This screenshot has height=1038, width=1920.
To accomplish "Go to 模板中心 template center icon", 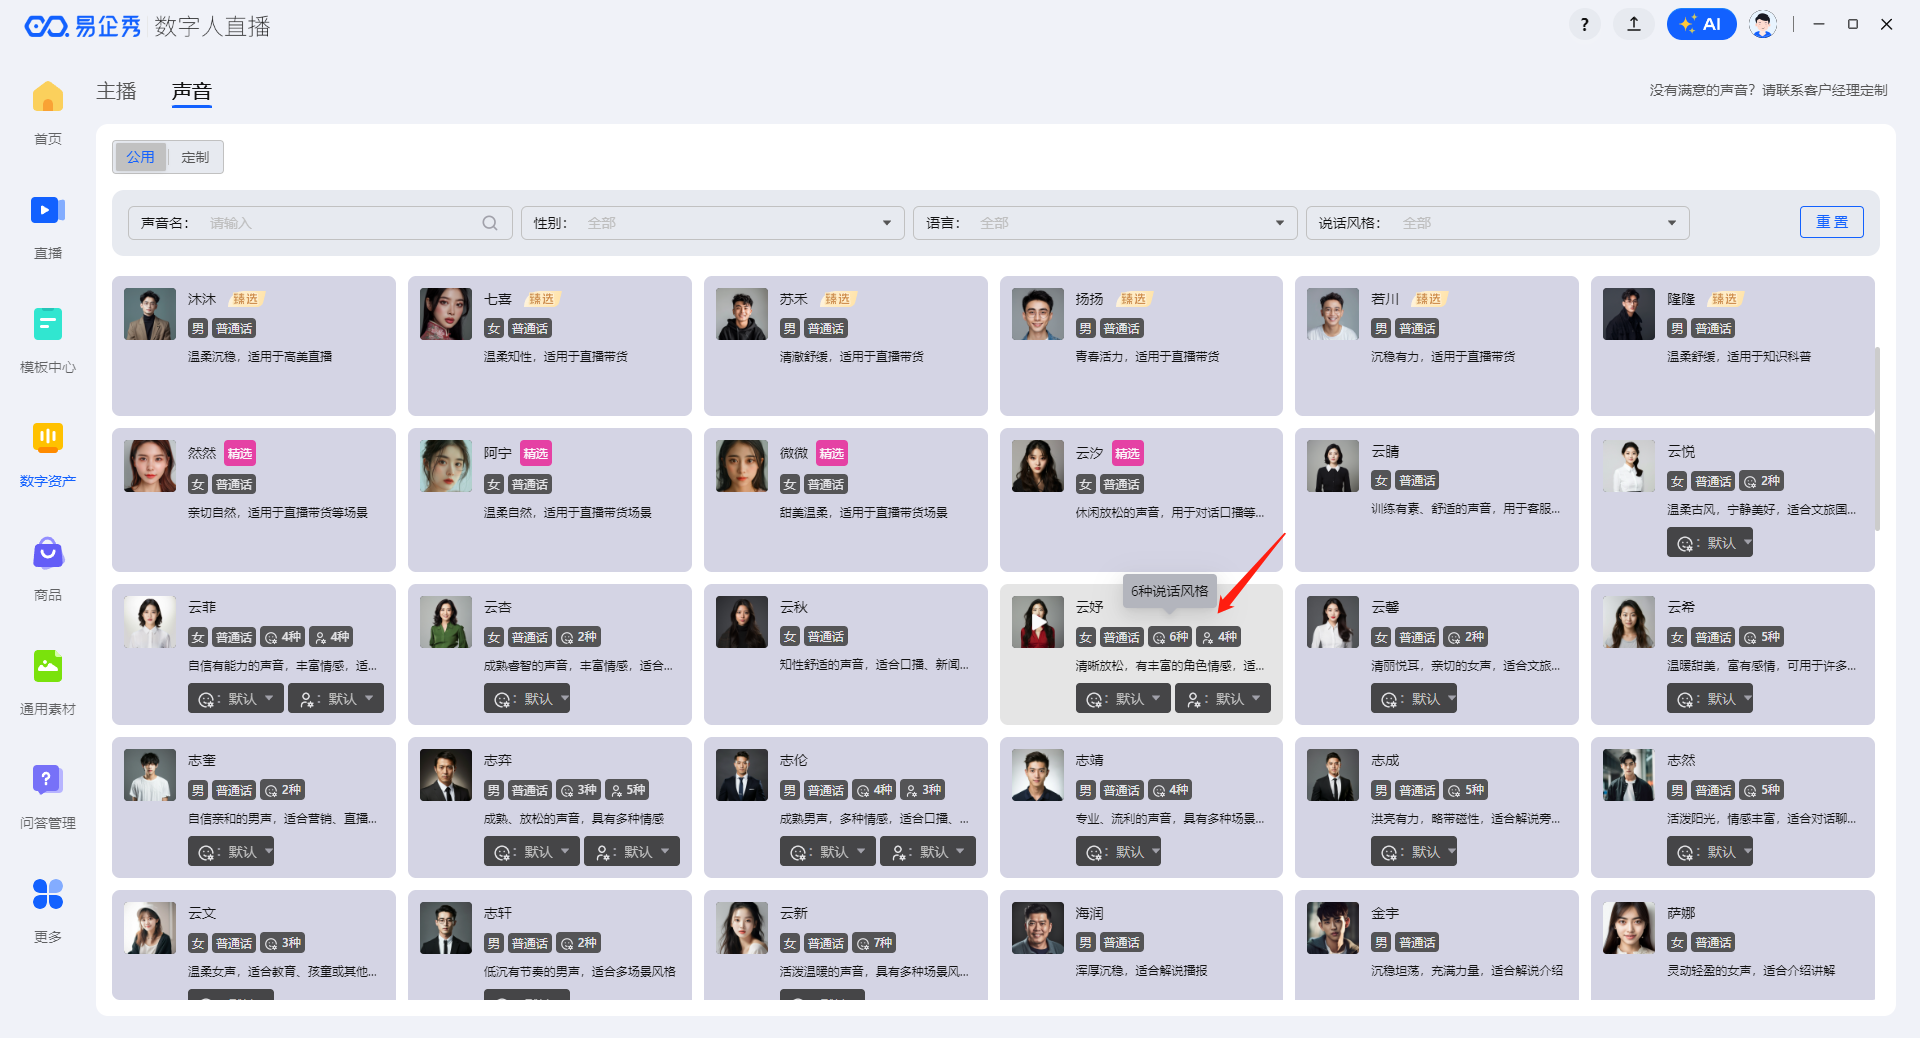I will pyautogui.click(x=47, y=325).
